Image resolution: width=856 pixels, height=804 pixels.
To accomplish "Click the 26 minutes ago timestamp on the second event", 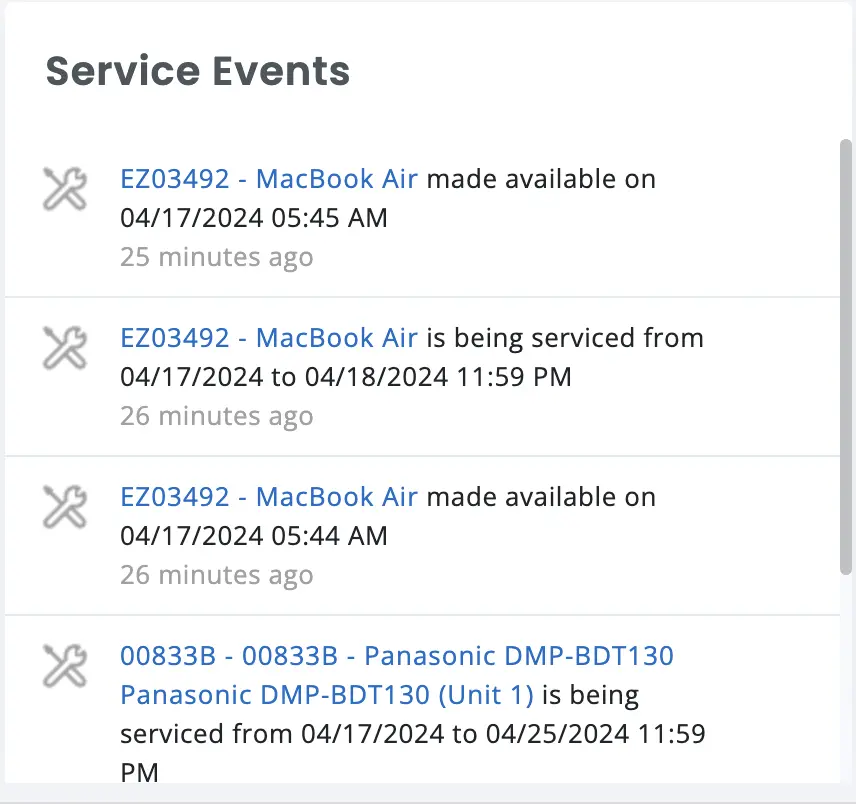I will coord(216,416).
